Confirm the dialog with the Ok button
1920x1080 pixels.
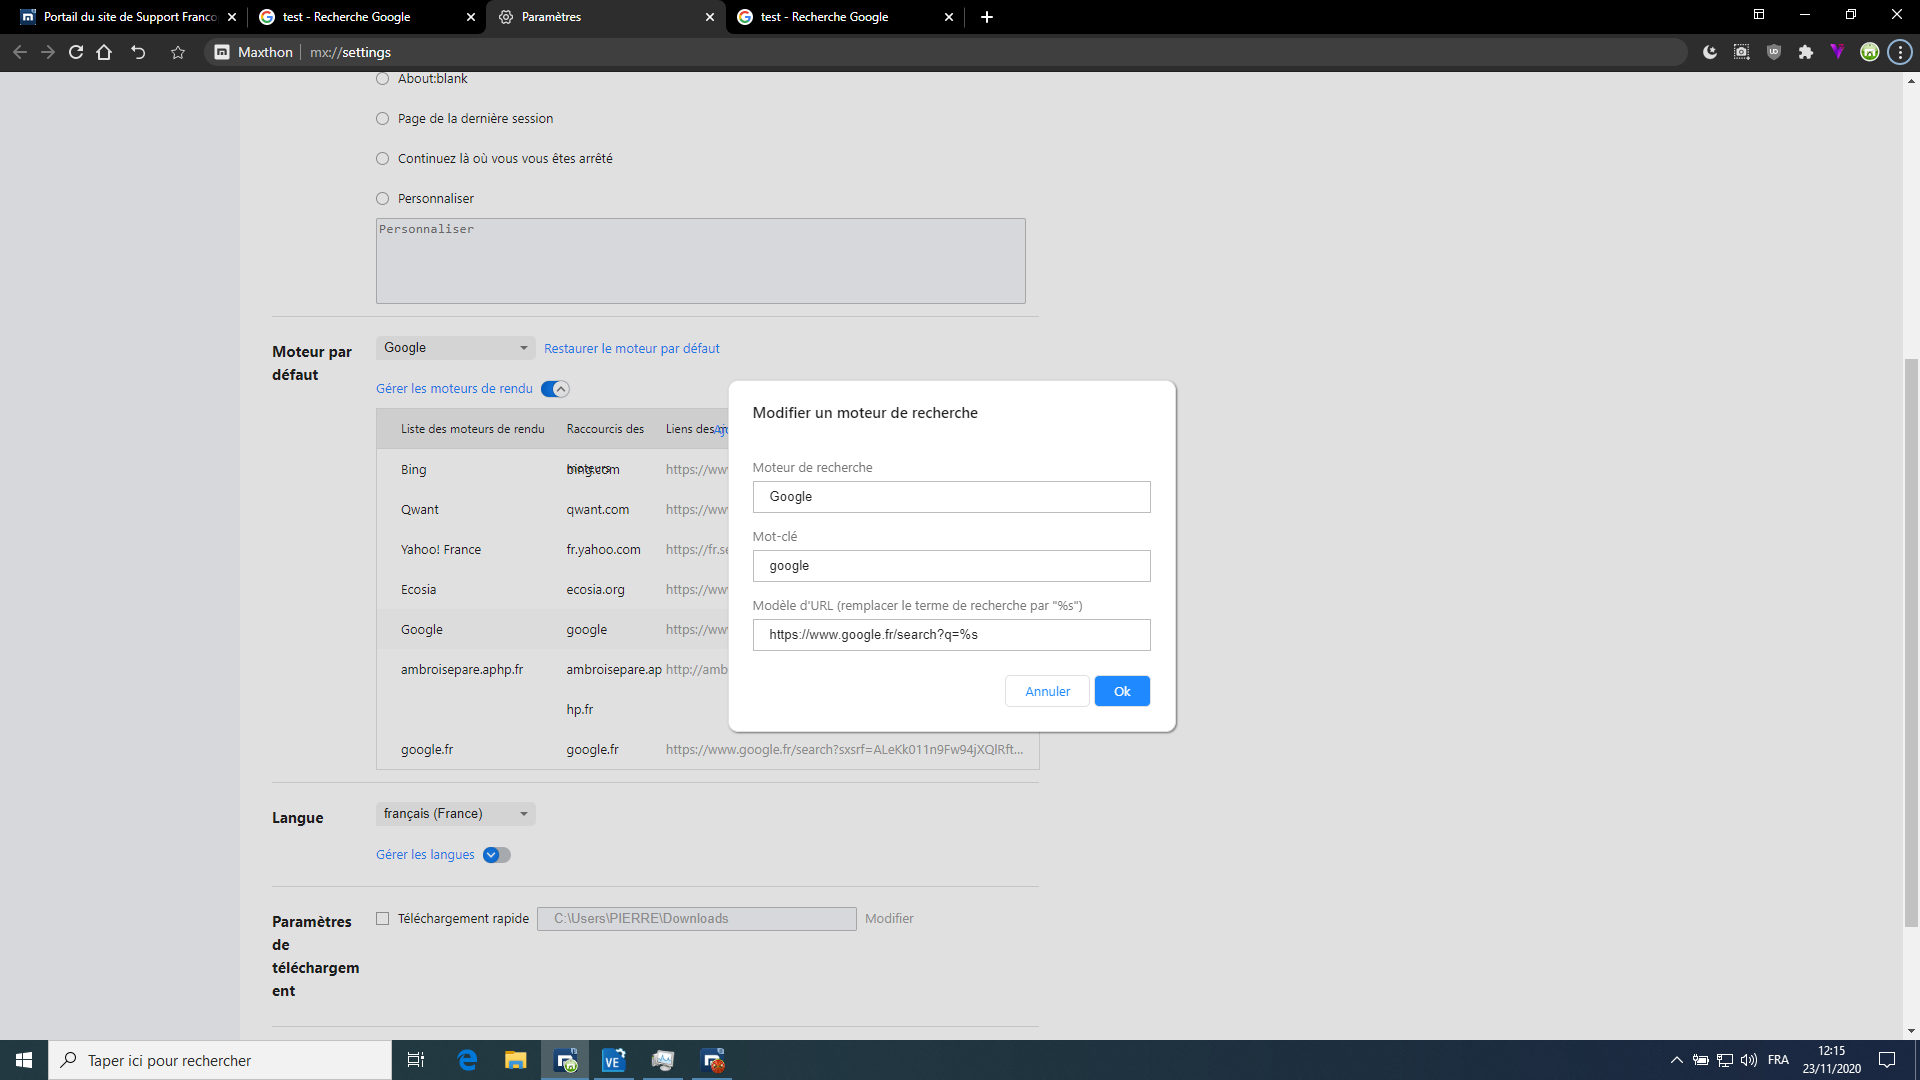(x=1122, y=691)
